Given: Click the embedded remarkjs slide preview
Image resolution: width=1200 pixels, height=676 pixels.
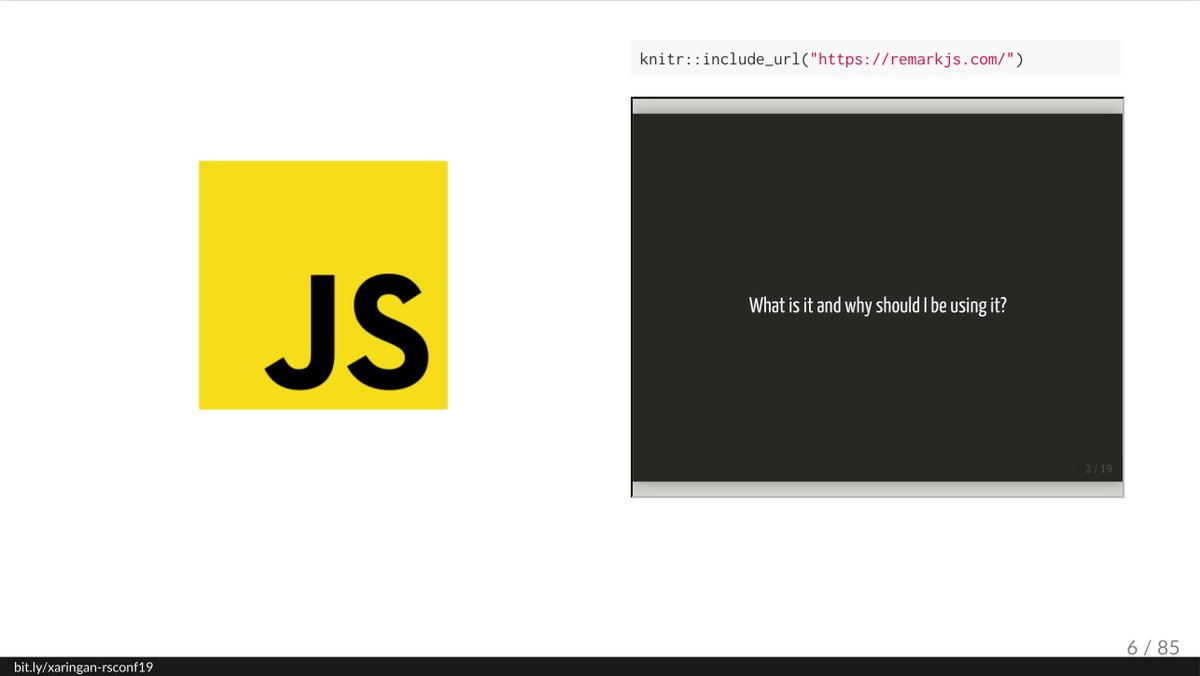Looking at the screenshot, I should [877, 297].
